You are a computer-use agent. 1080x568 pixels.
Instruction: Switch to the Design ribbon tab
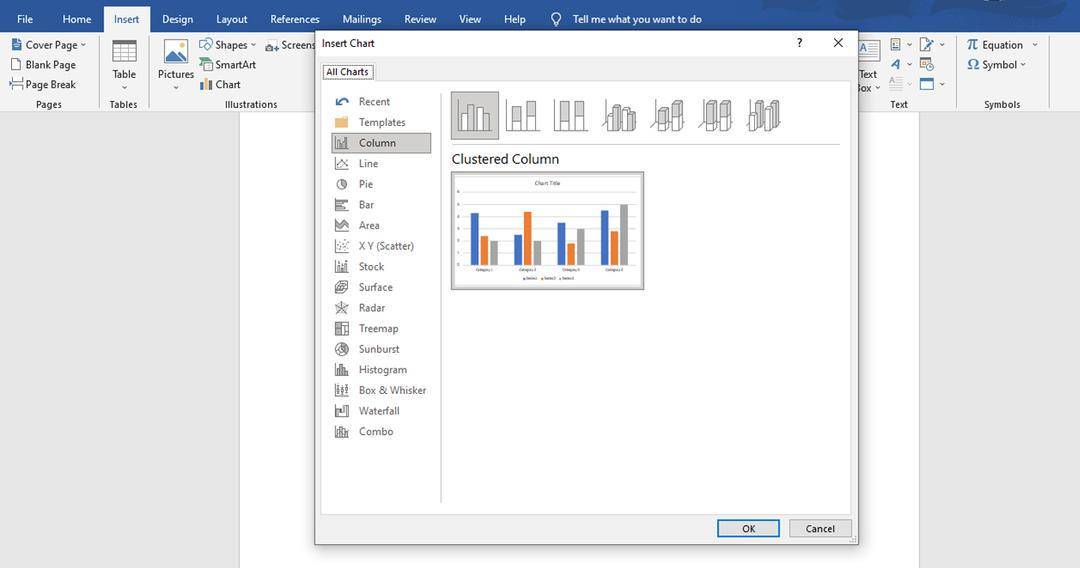point(178,19)
